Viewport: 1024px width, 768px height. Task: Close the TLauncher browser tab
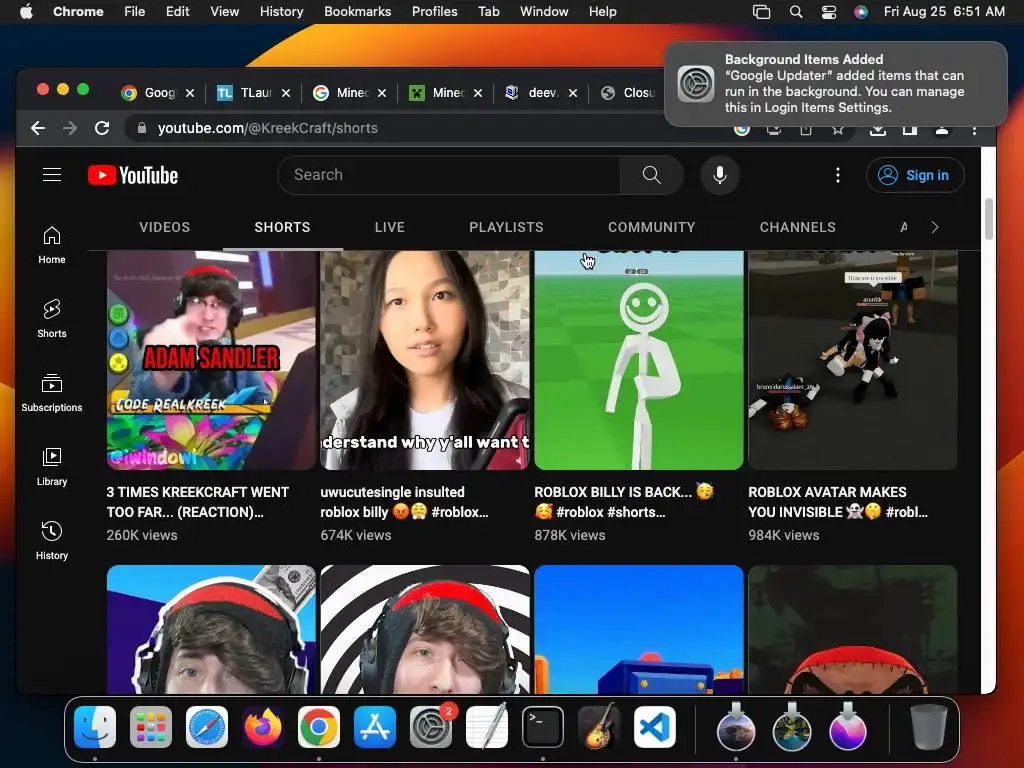(286, 93)
